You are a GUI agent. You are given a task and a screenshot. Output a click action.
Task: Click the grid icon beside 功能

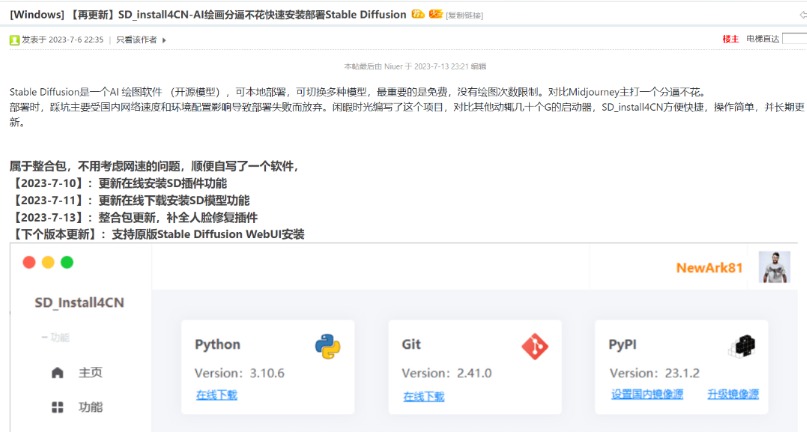58,407
